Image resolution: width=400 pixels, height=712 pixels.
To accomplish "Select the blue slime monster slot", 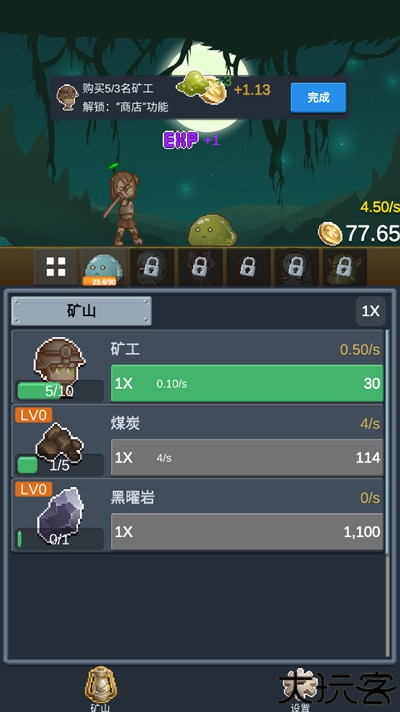I will (x=104, y=267).
